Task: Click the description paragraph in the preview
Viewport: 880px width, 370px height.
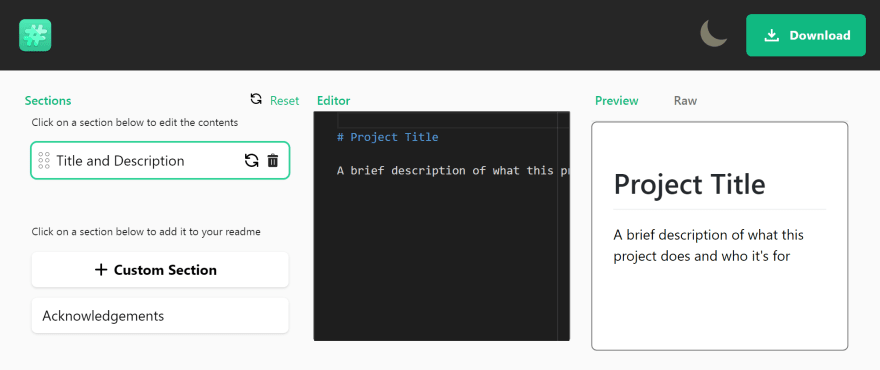Action: tap(708, 245)
